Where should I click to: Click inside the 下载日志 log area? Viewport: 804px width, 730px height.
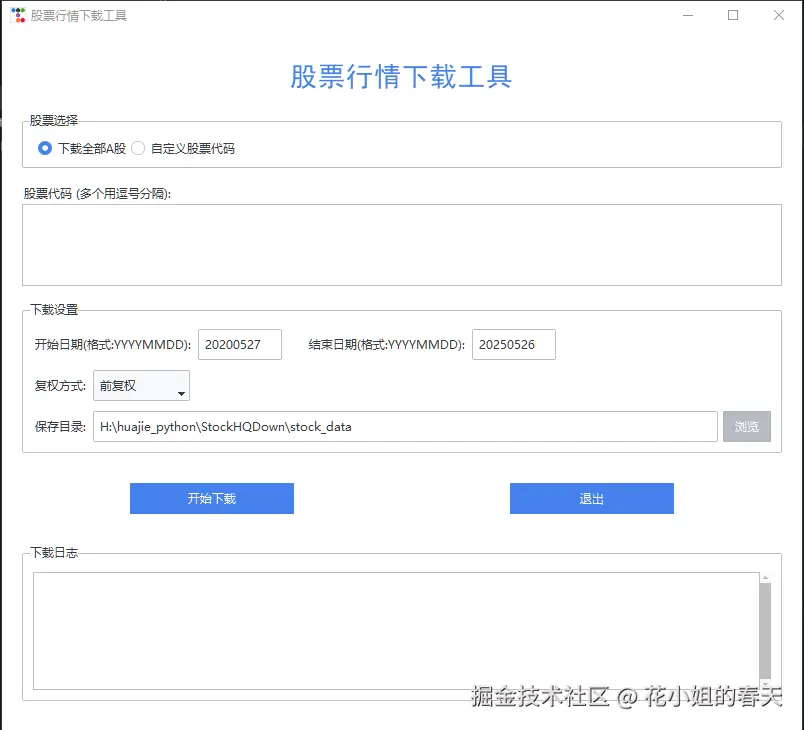tap(396, 631)
